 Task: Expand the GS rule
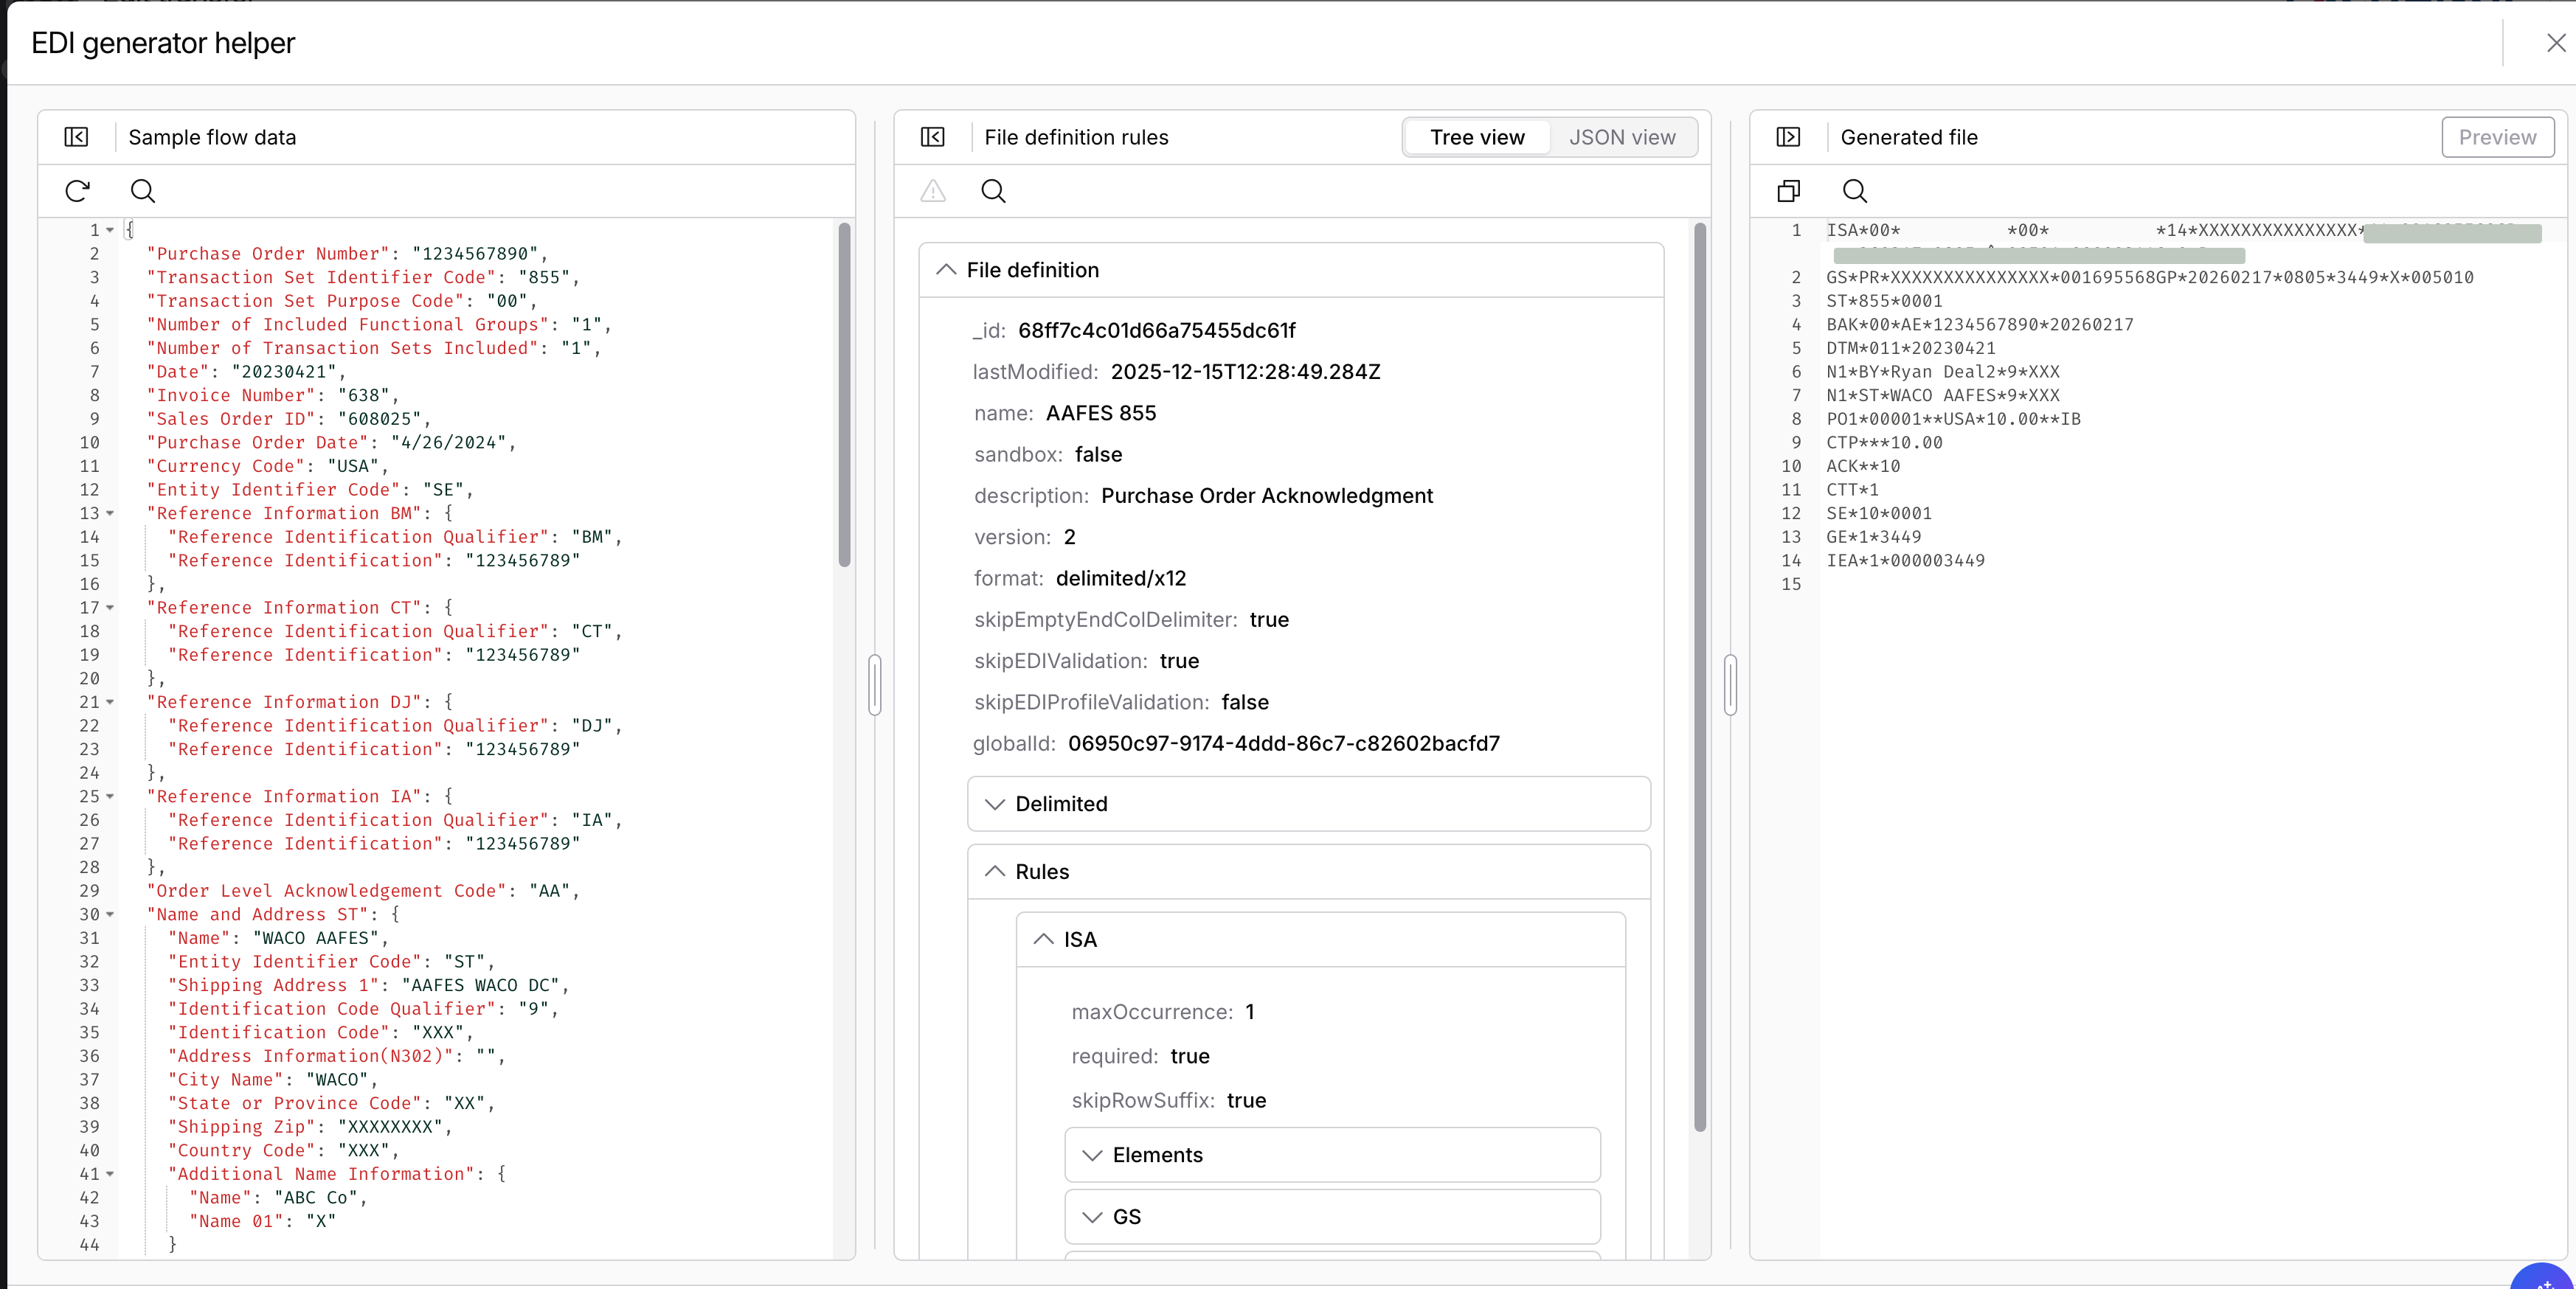[x=1092, y=1217]
